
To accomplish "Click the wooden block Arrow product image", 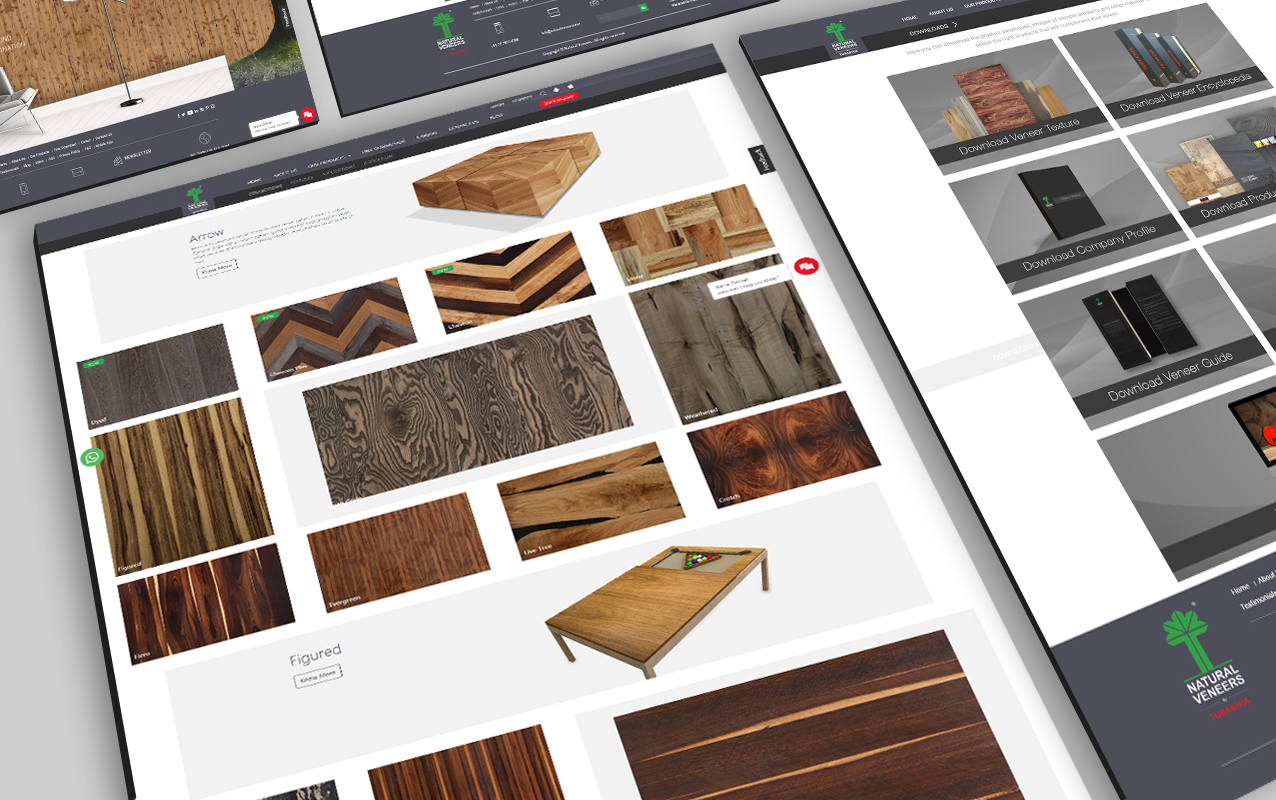I will point(507,176).
